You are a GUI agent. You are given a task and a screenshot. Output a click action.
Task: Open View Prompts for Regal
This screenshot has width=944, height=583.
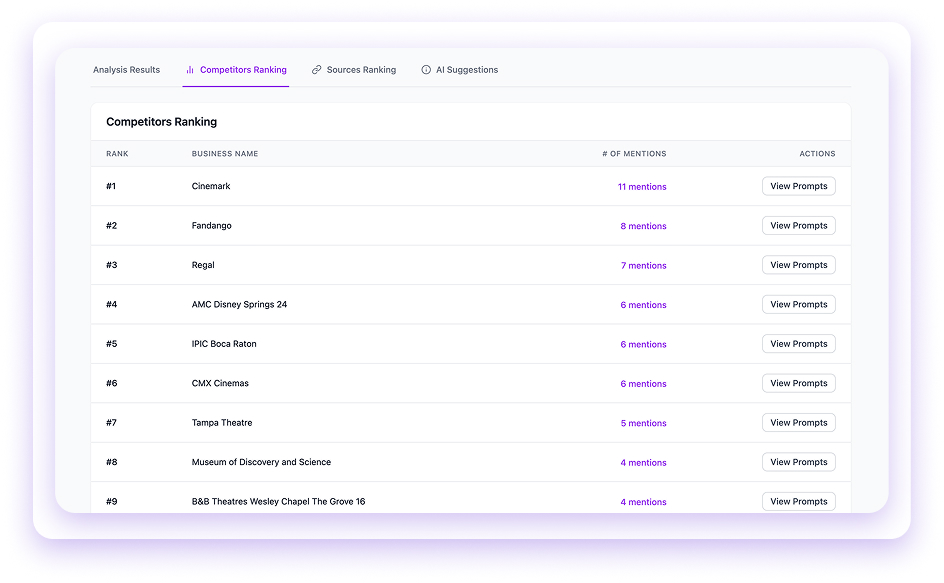[798, 265]
